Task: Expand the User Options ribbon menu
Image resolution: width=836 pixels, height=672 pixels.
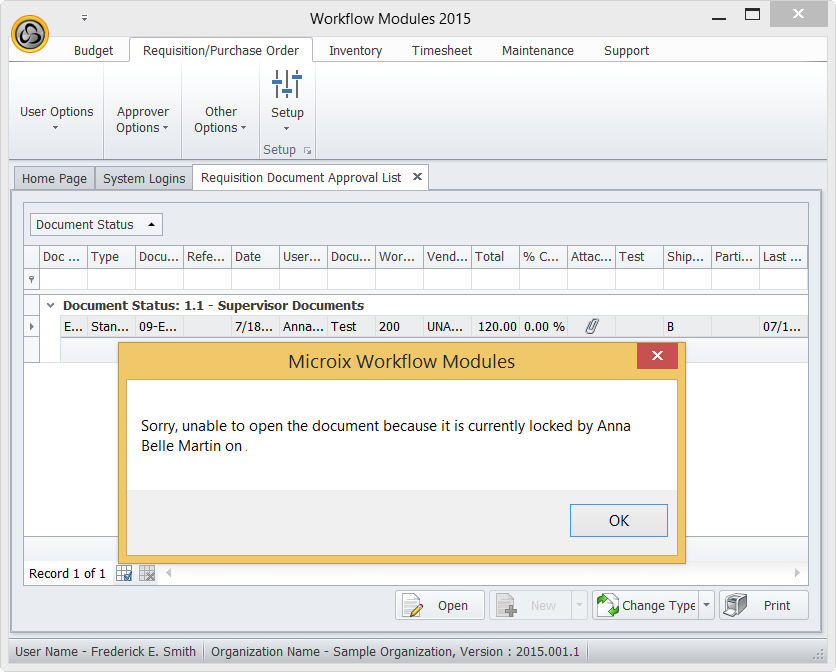Action: (56, 118)
